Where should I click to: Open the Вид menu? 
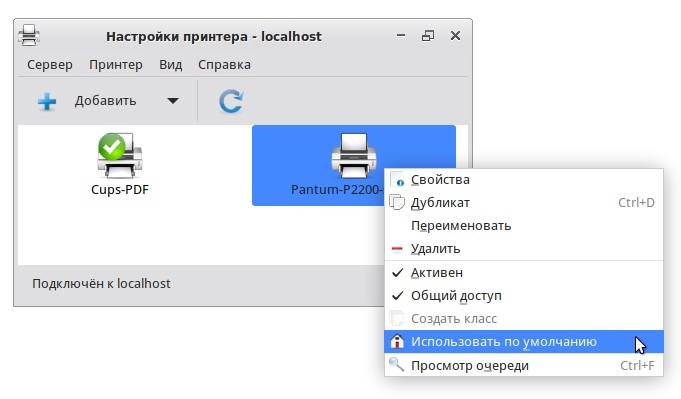171,65
